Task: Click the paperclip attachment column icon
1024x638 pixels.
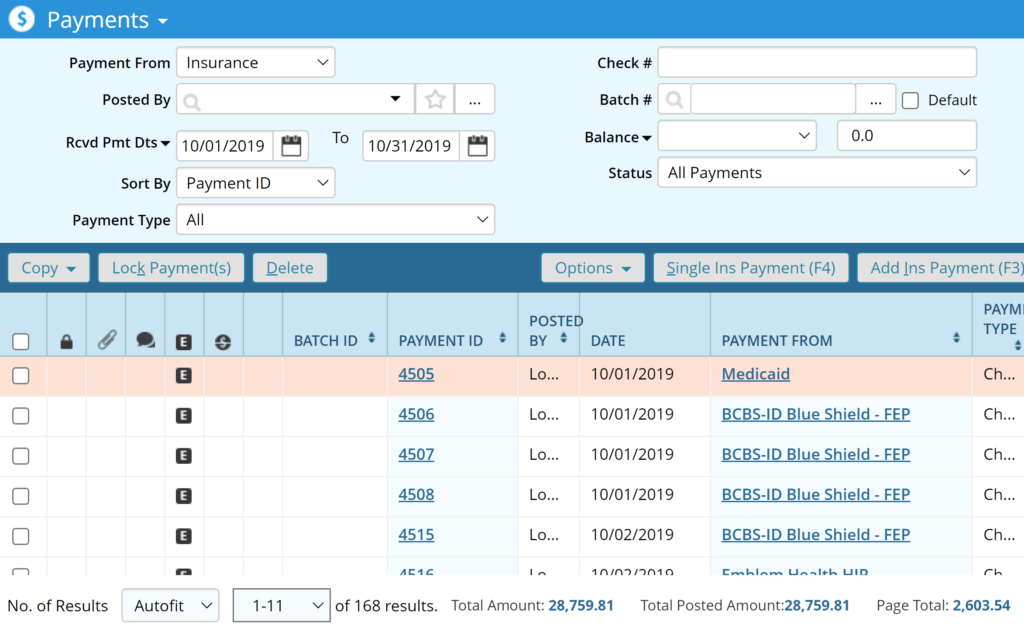Action: click(106, 341)
